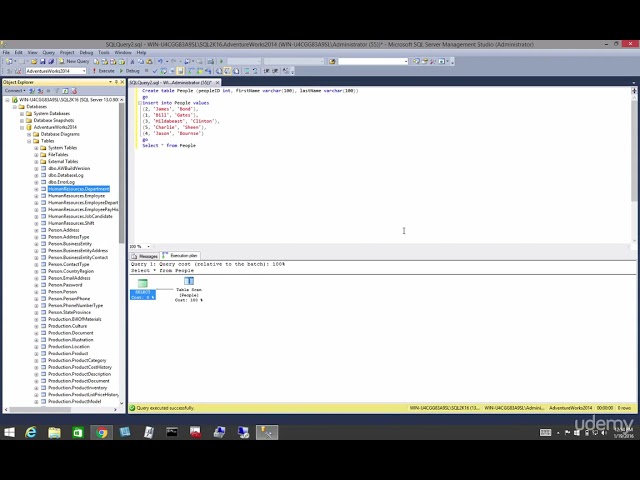Image resolution: width=640 pixels, height=480 pixels.
Task: Click the Increase Indent icon
Action: 275,71
